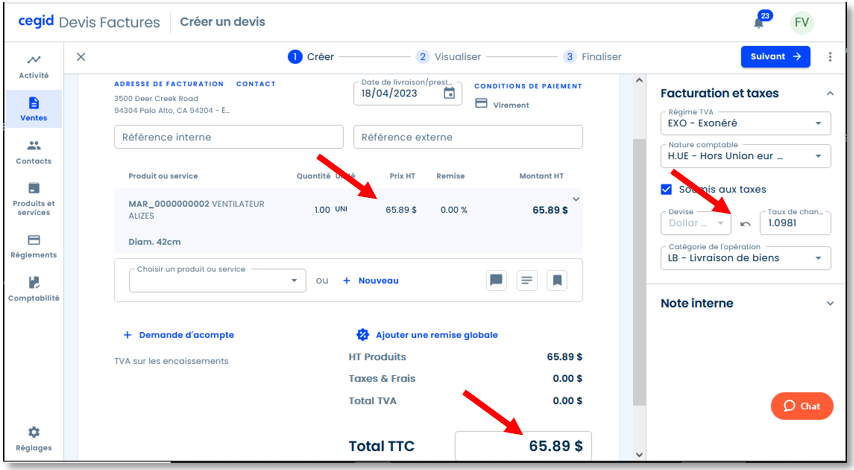
Task: Click the FV user avatar
Action: pyautogui.click(x=801, y=23)
